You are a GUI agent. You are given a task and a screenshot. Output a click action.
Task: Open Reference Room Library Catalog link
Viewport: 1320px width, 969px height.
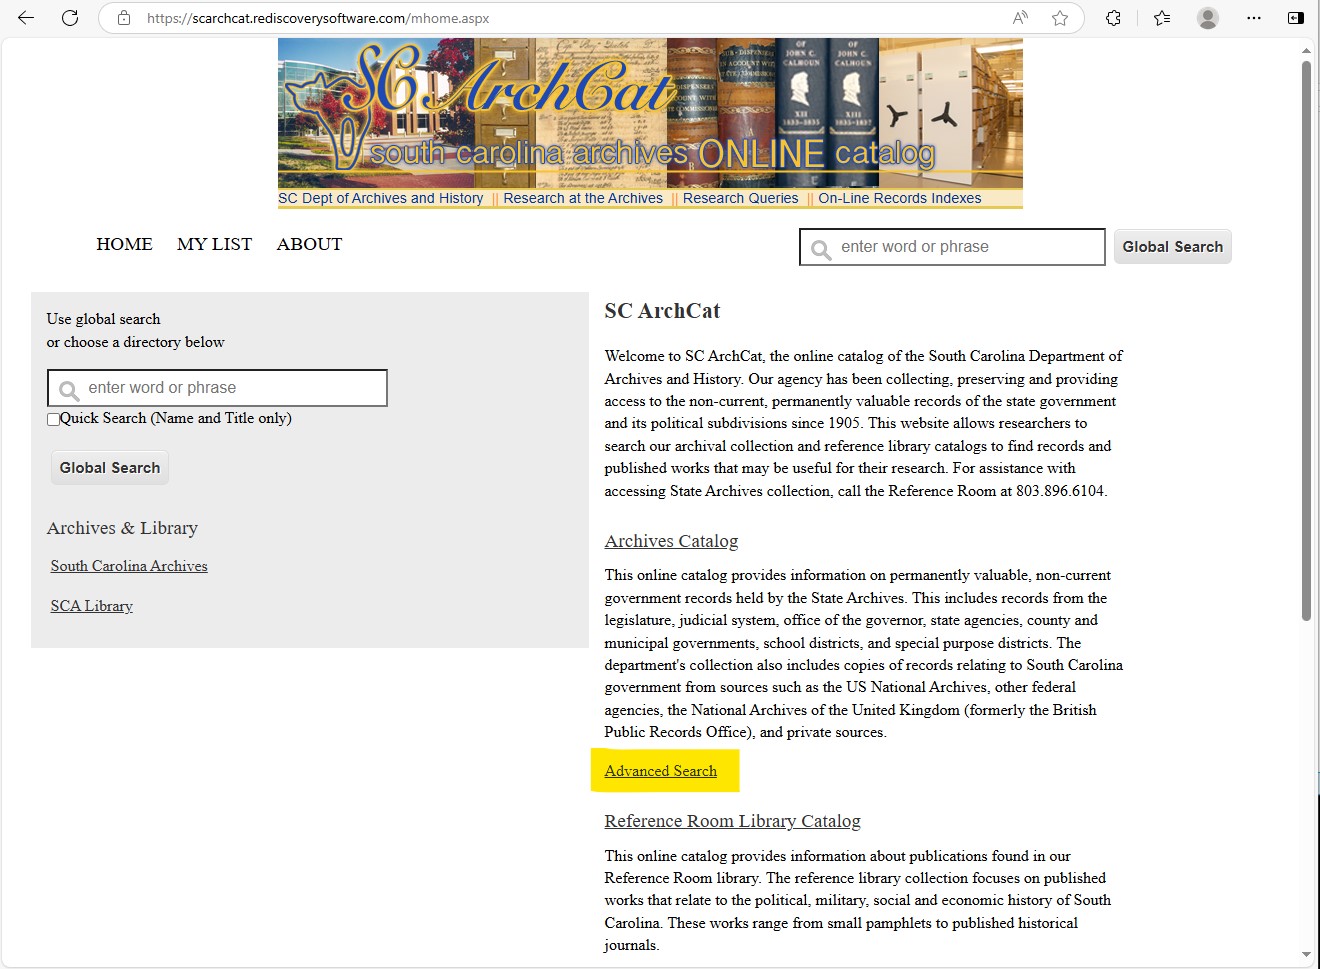(x=732, y=821)
